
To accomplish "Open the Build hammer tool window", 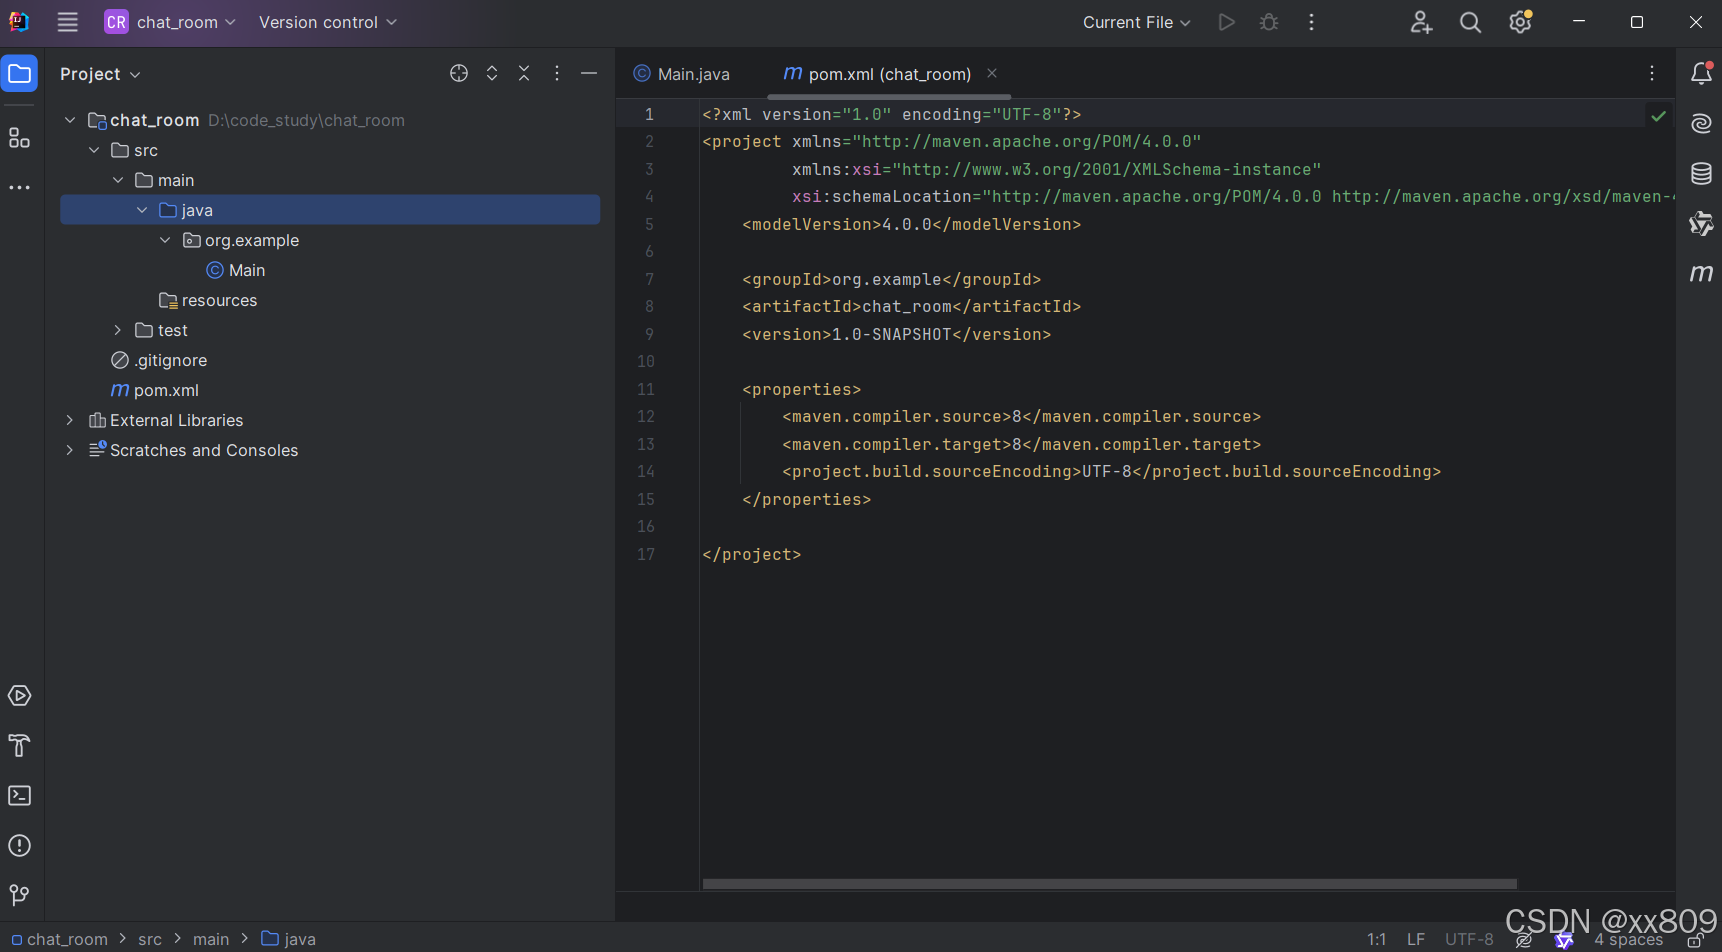I will point(20,745).
